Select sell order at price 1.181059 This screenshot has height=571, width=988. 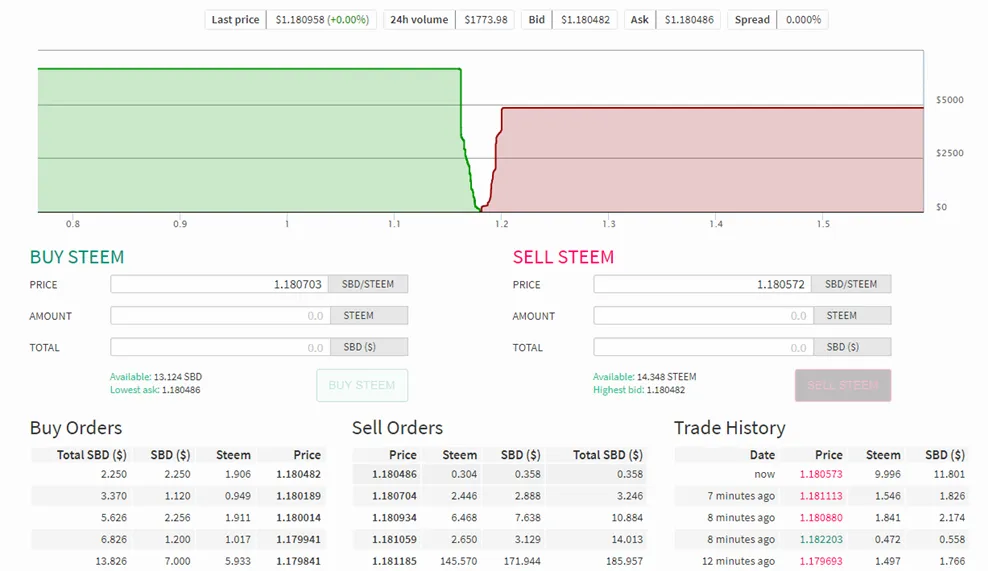tap(500, 539)
